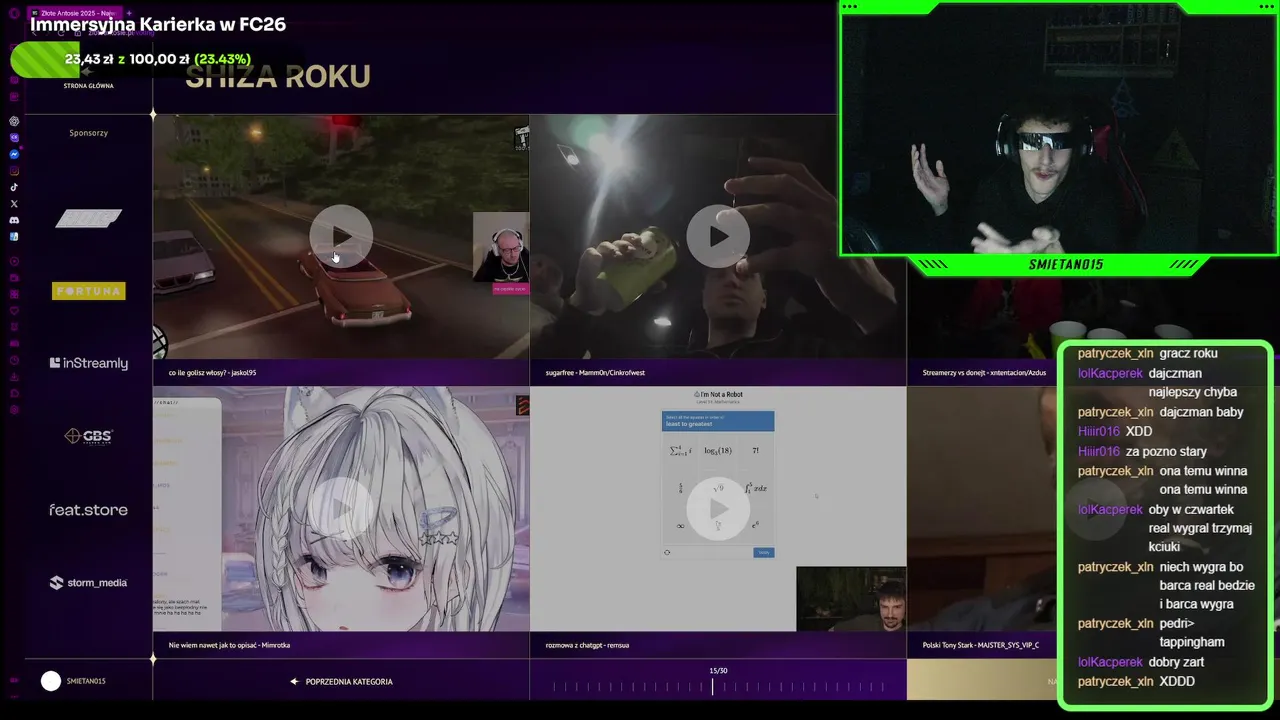Select the 'Złote Antosie 2025' browser tab
This screenshot has width=1280, height=720.
pyautogui.click(x=76, y=13)
